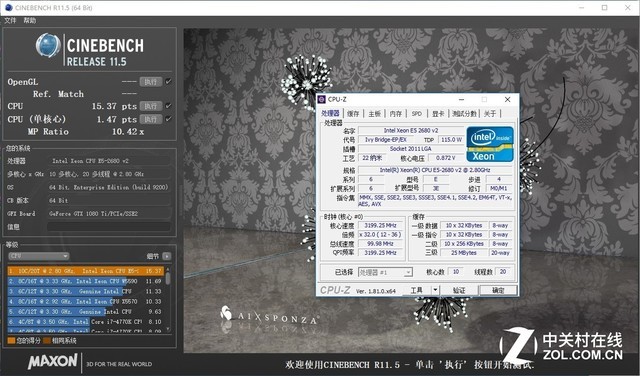
Task: Maximize the Cinebench window
Action: point(604,7)
